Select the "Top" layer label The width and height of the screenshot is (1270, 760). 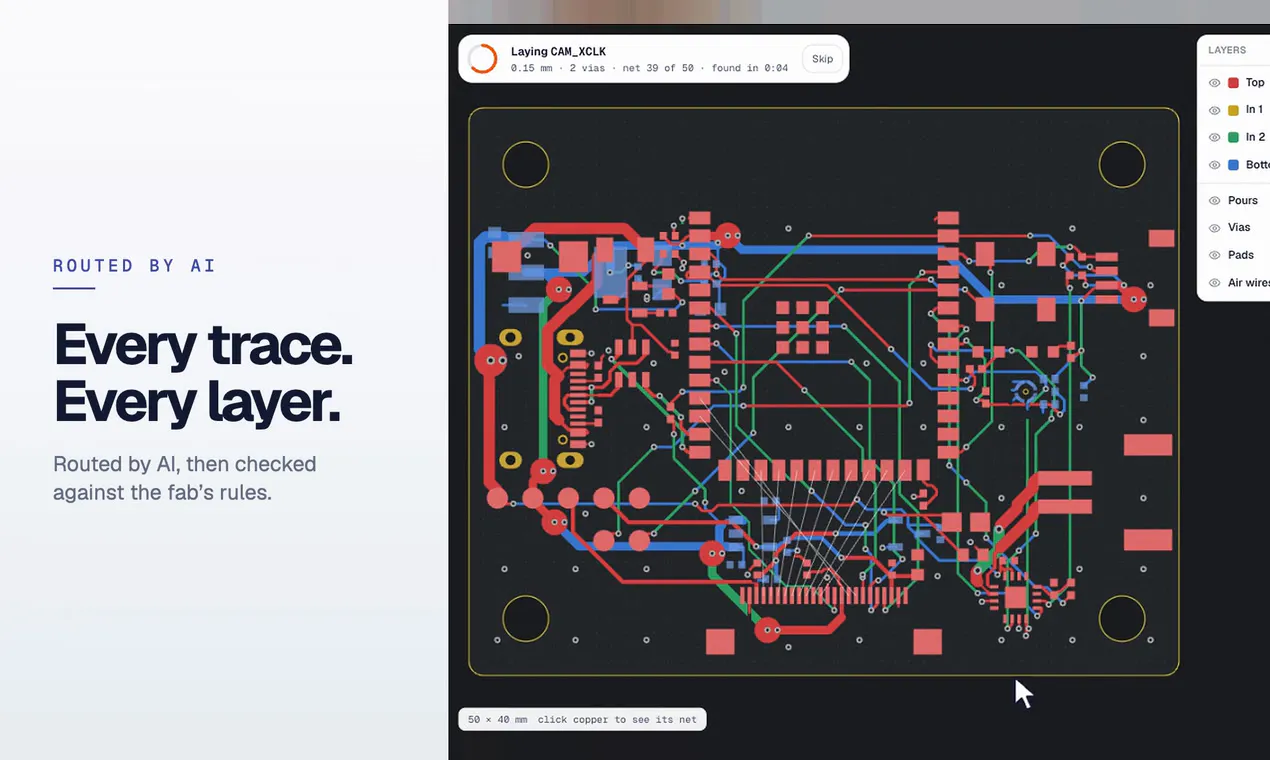(1255, 83)
